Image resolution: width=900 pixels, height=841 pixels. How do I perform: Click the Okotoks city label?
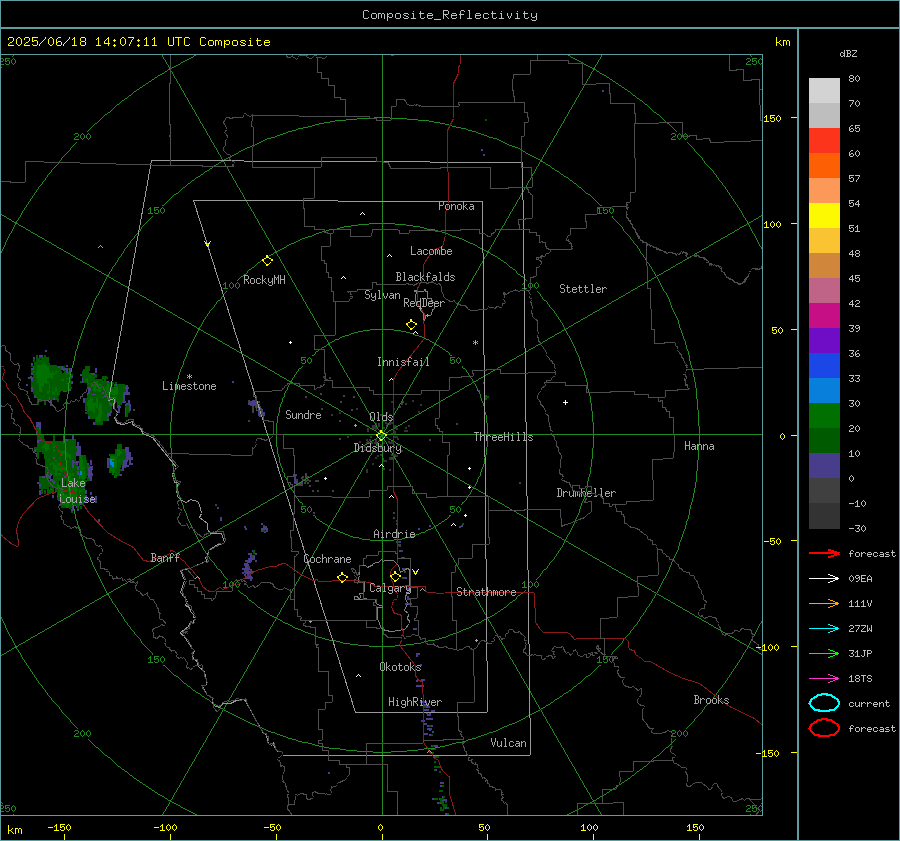pyautogui.click(x=400, y=667)
